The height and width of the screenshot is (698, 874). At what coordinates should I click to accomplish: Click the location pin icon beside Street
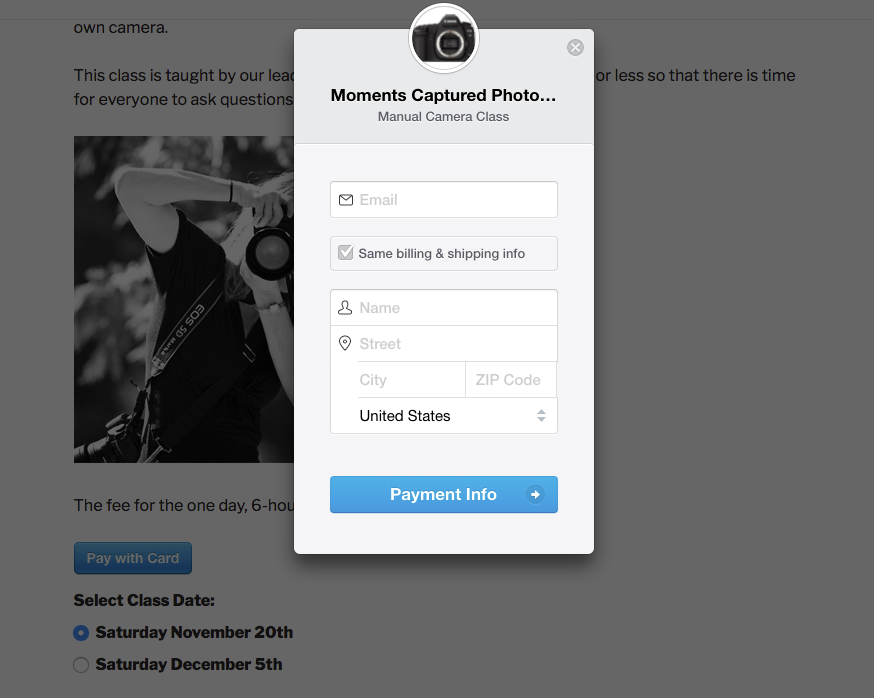coord(346,344)
